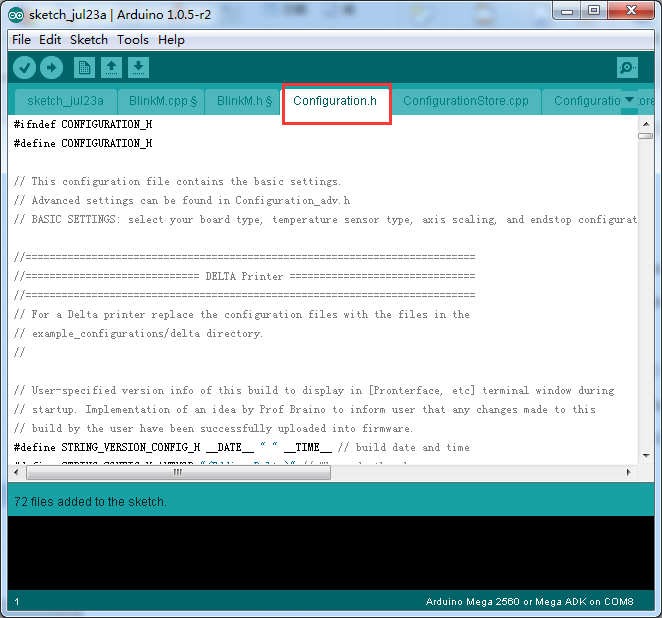Switch to the sketch_jul23a tab

tap(65, 101)
